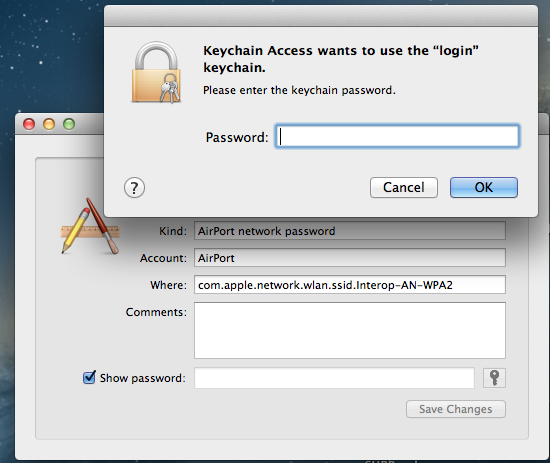Click the keychain dialog title bar
The width and height of the screenshot is (550, 463).
tap(321, 16)
